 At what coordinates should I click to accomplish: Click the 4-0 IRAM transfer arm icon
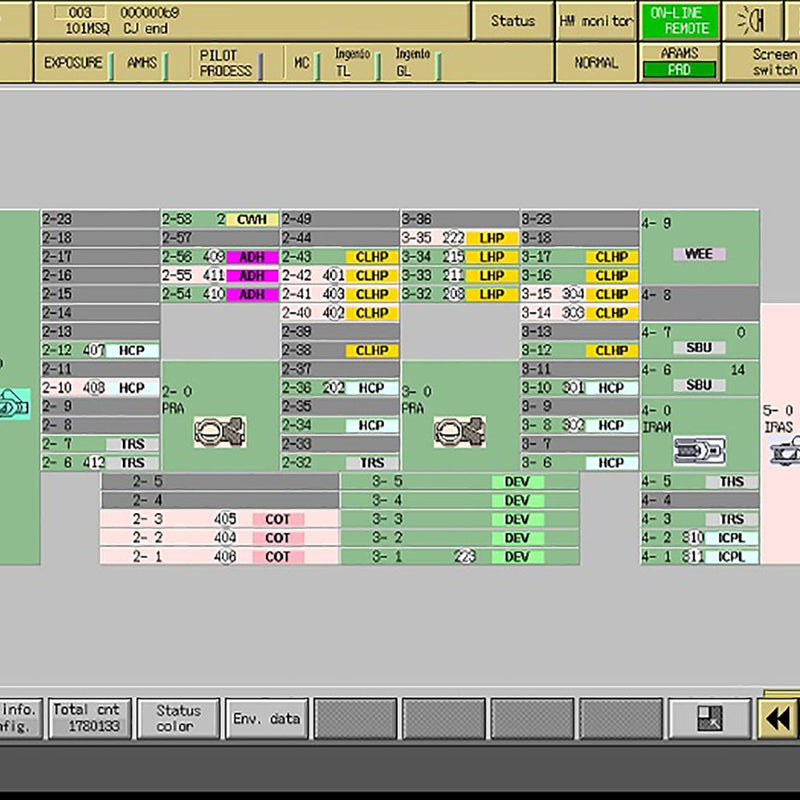pyautogui.click(x=699, y=451)
